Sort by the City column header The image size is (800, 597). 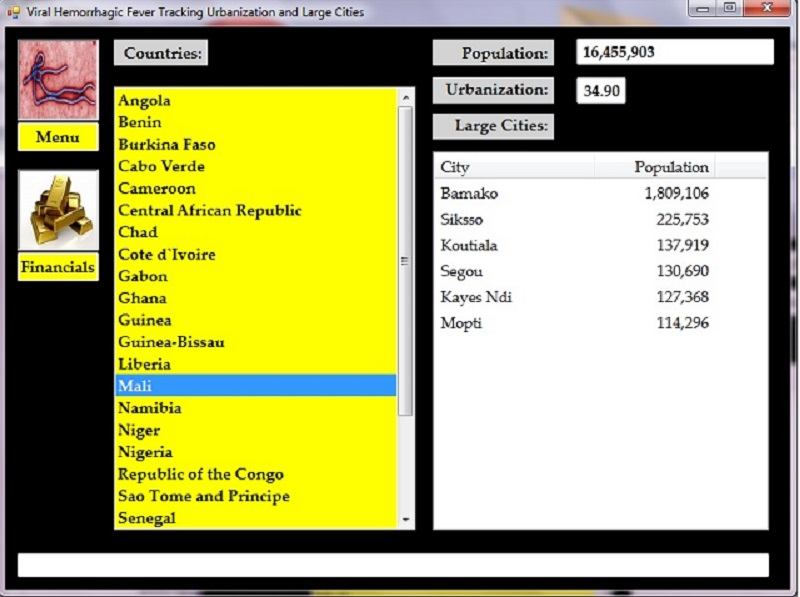[x=514, y=167]
